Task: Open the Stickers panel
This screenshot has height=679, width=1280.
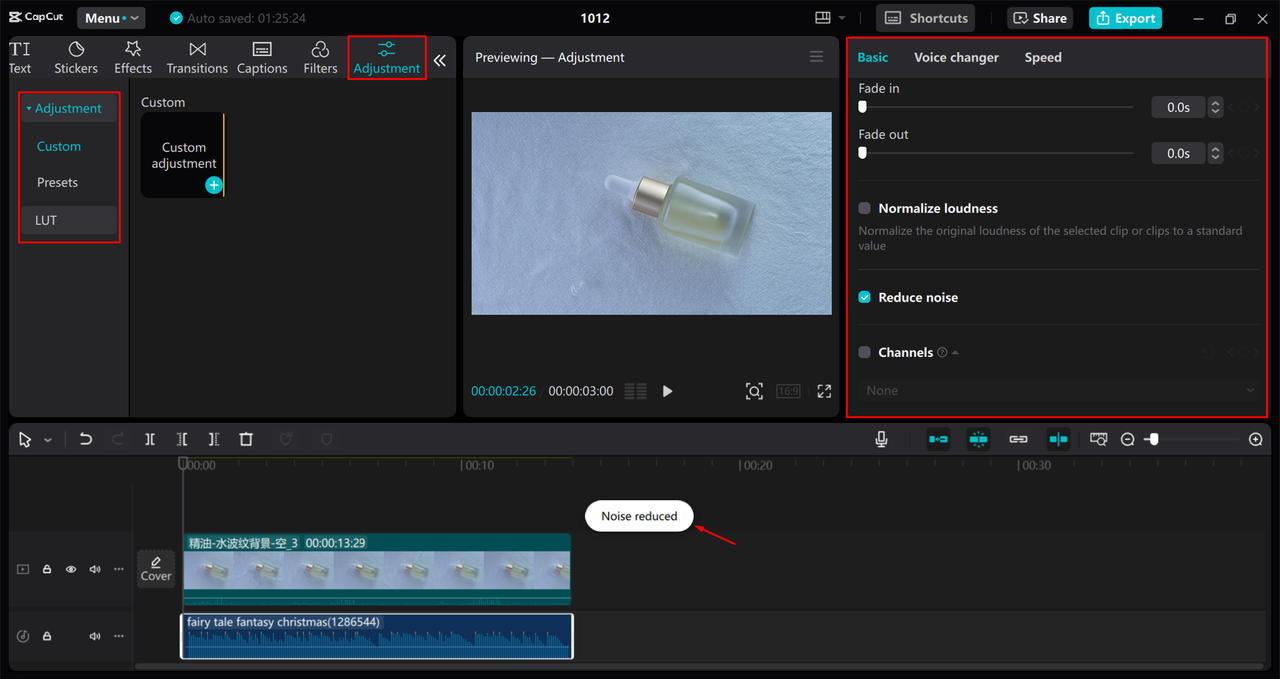Action: tap(76, 58)
